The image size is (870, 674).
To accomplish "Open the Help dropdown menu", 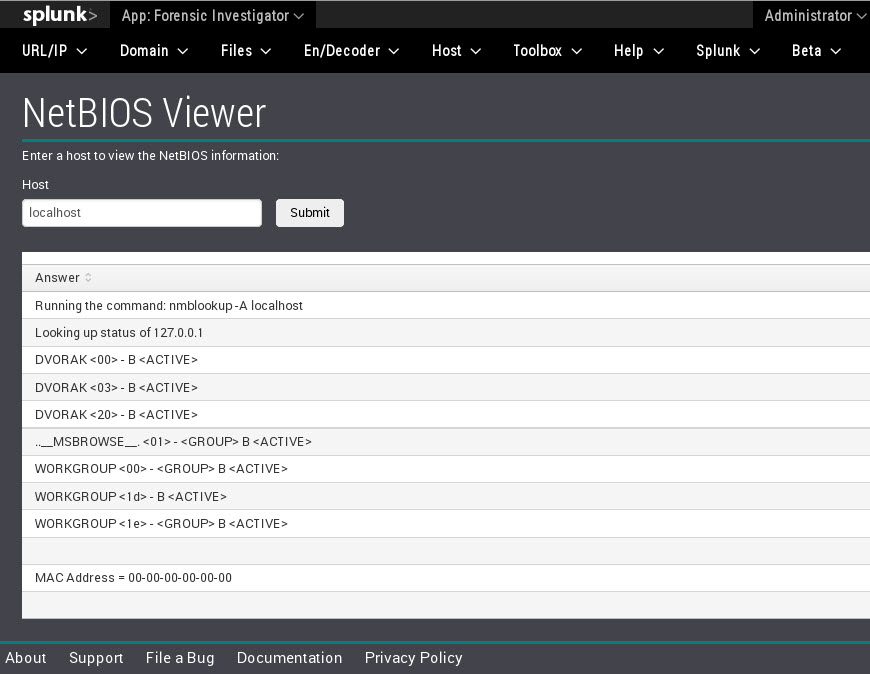I will pos(639,50).
